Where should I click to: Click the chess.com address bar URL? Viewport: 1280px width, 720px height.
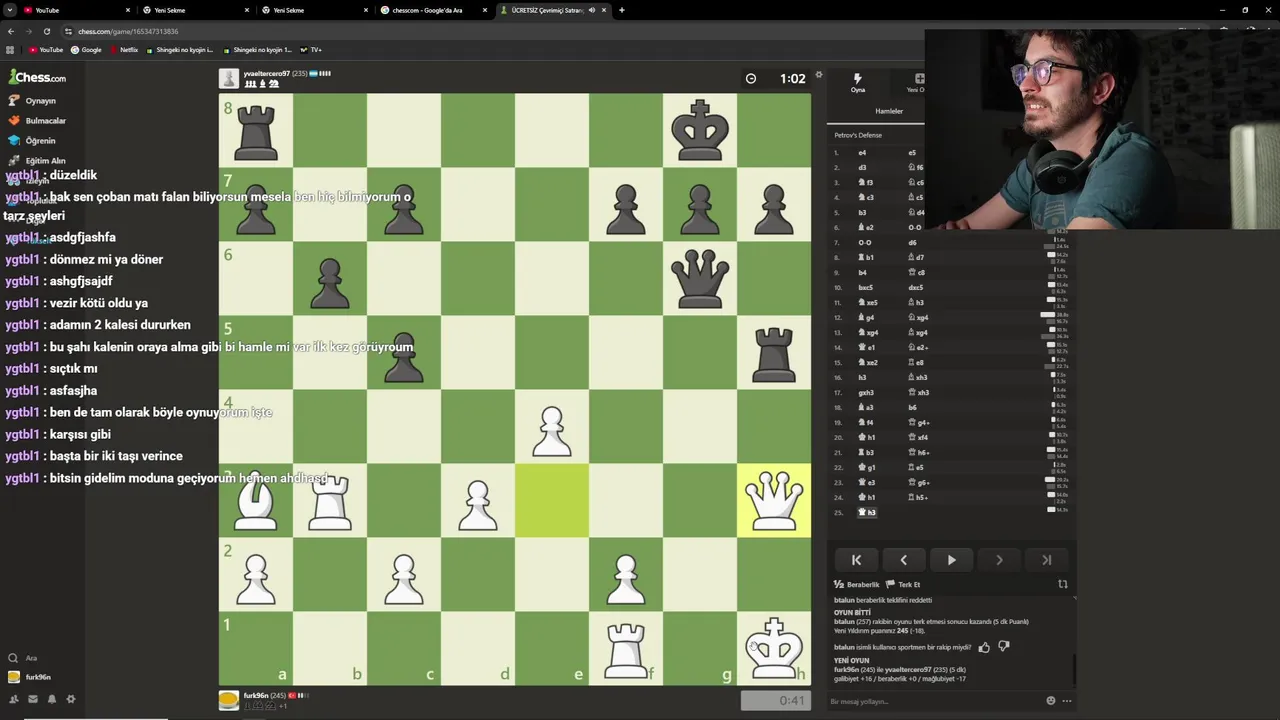[128, 31]
